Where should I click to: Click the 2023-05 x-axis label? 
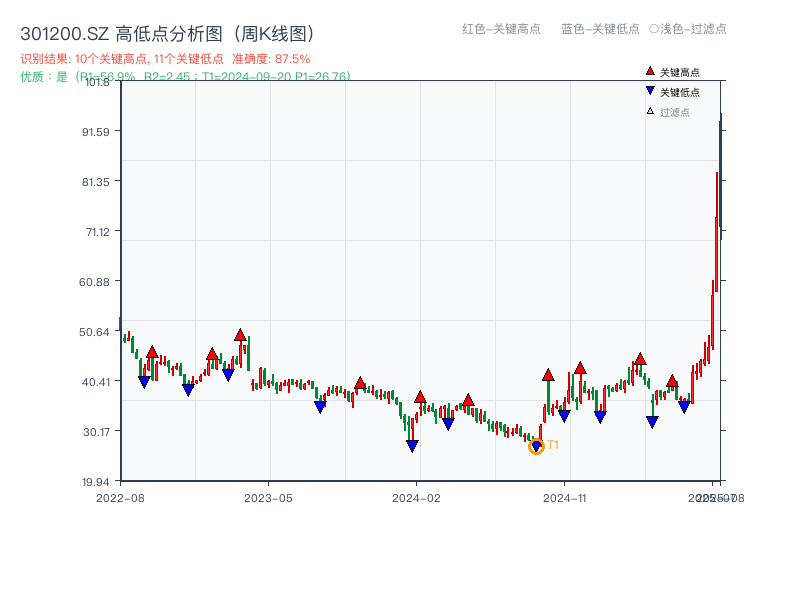tap(268, 498)
